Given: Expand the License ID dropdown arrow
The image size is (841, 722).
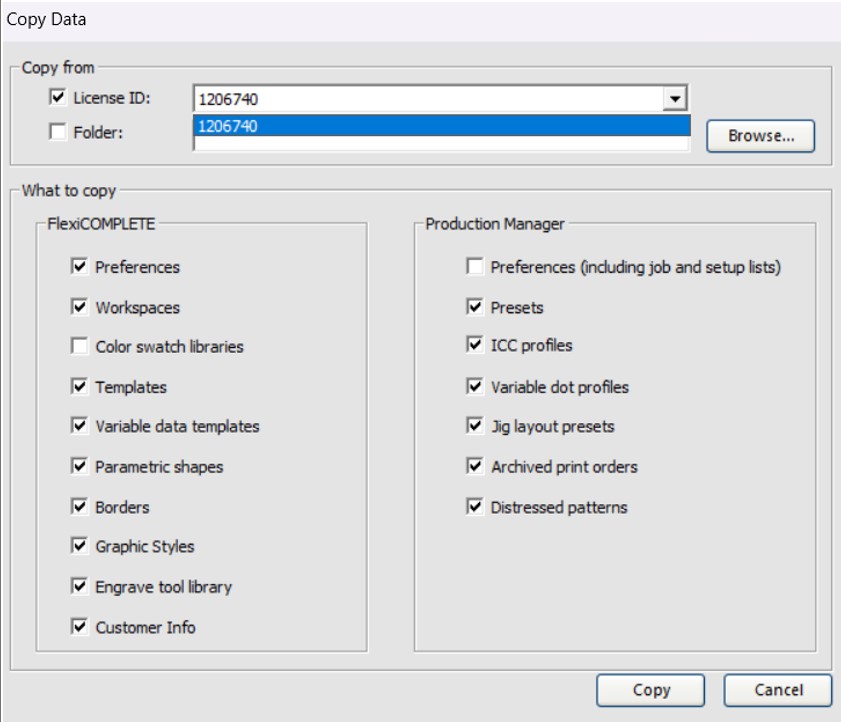Looking at the screenshot, I should 676,99.
